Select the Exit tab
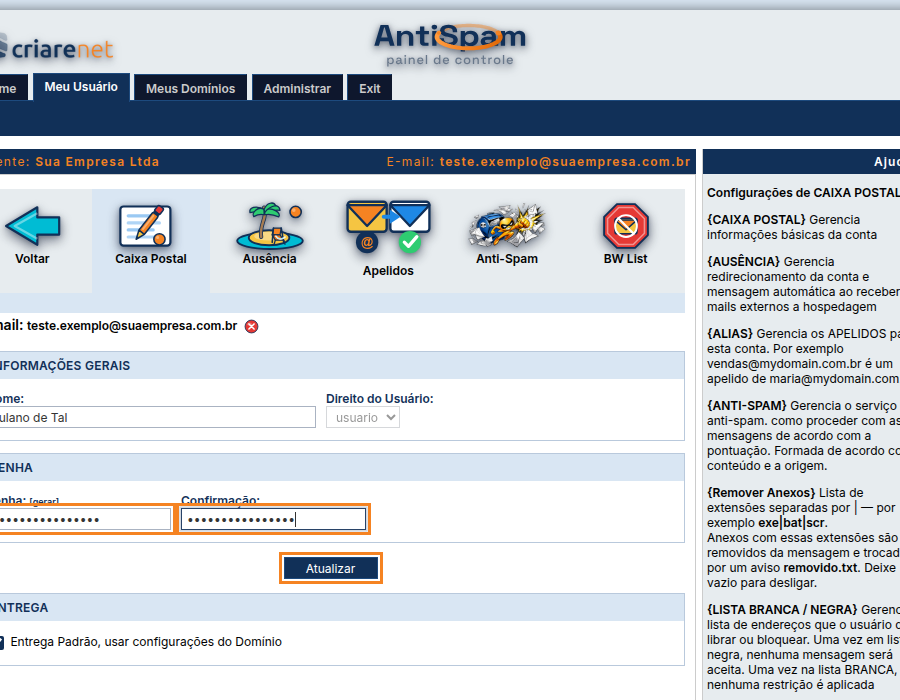This screenshot has width=900, height=700. [370, 88]
